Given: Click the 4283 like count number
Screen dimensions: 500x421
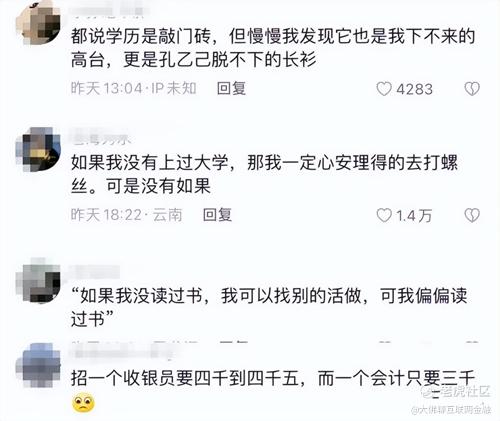Looking at the screenshot, I should (414, 89).
